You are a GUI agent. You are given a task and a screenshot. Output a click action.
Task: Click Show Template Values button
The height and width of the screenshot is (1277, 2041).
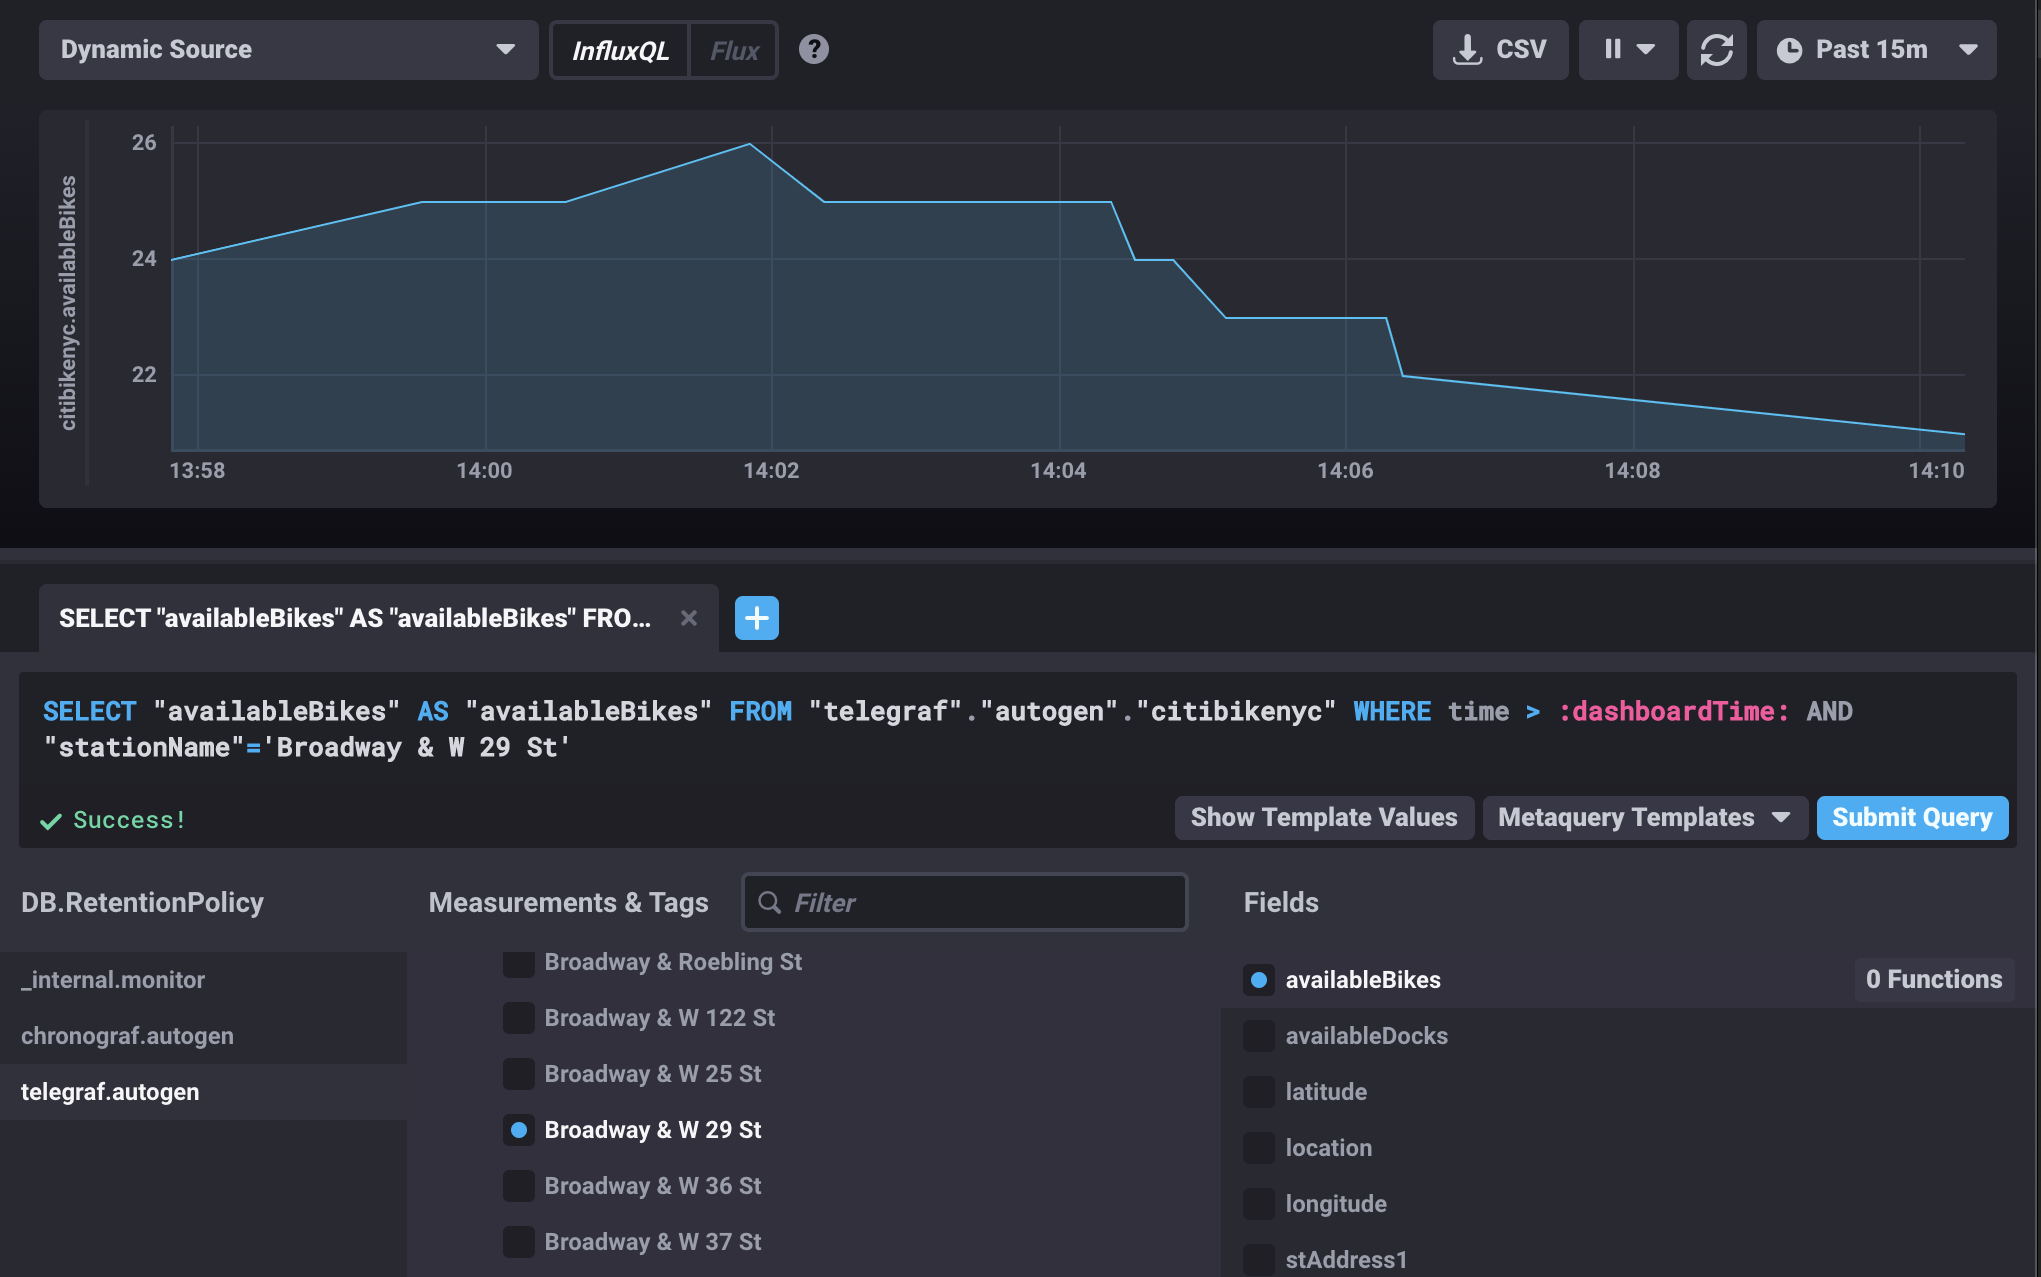pos(1323,818)
